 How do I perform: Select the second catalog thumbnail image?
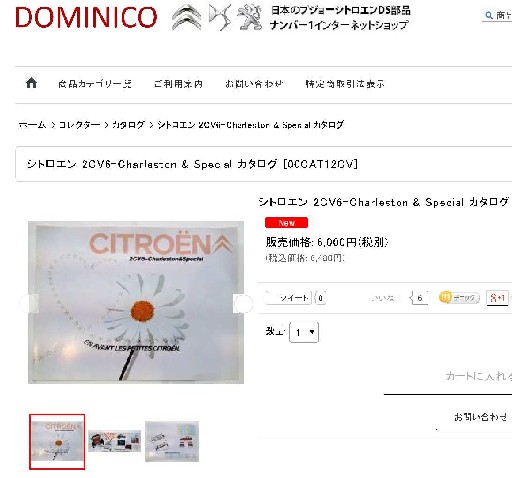114,441
